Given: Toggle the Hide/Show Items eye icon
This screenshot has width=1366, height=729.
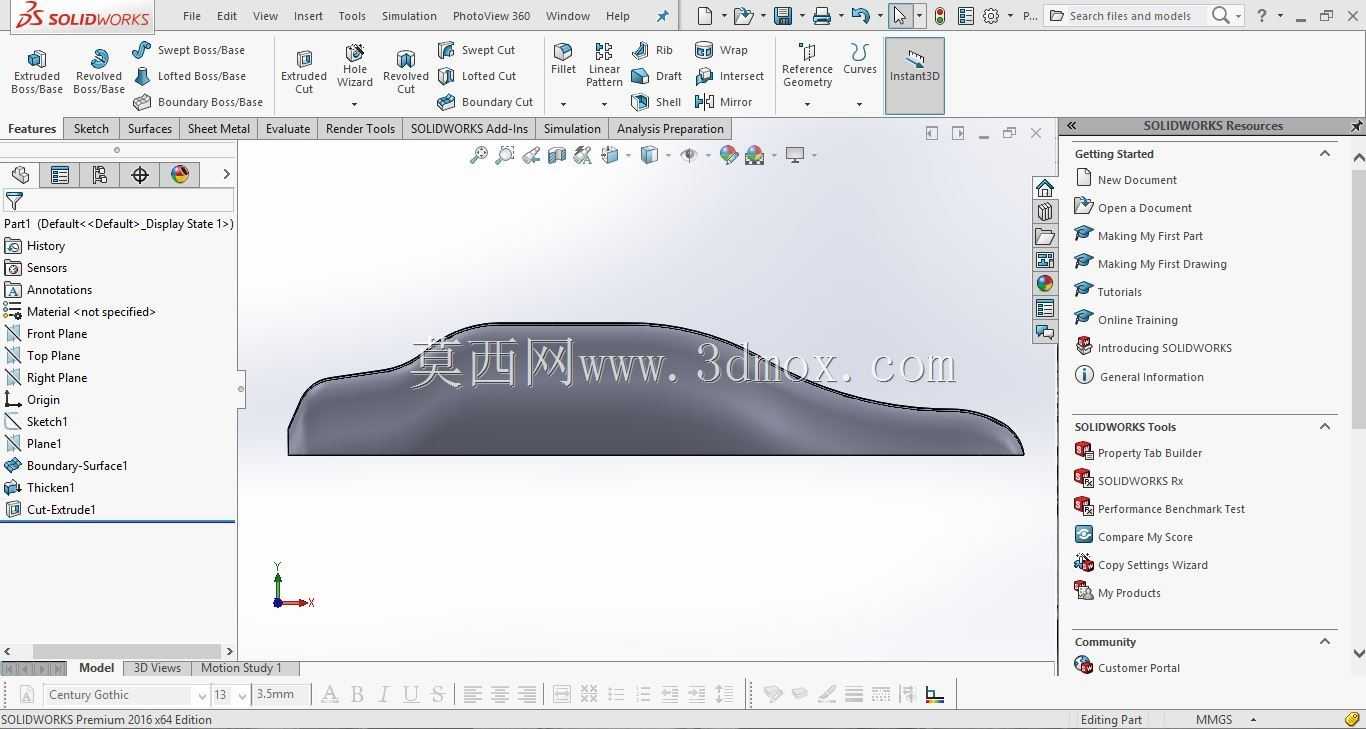Looking at the screenshot, I should (x=688, y=155).
